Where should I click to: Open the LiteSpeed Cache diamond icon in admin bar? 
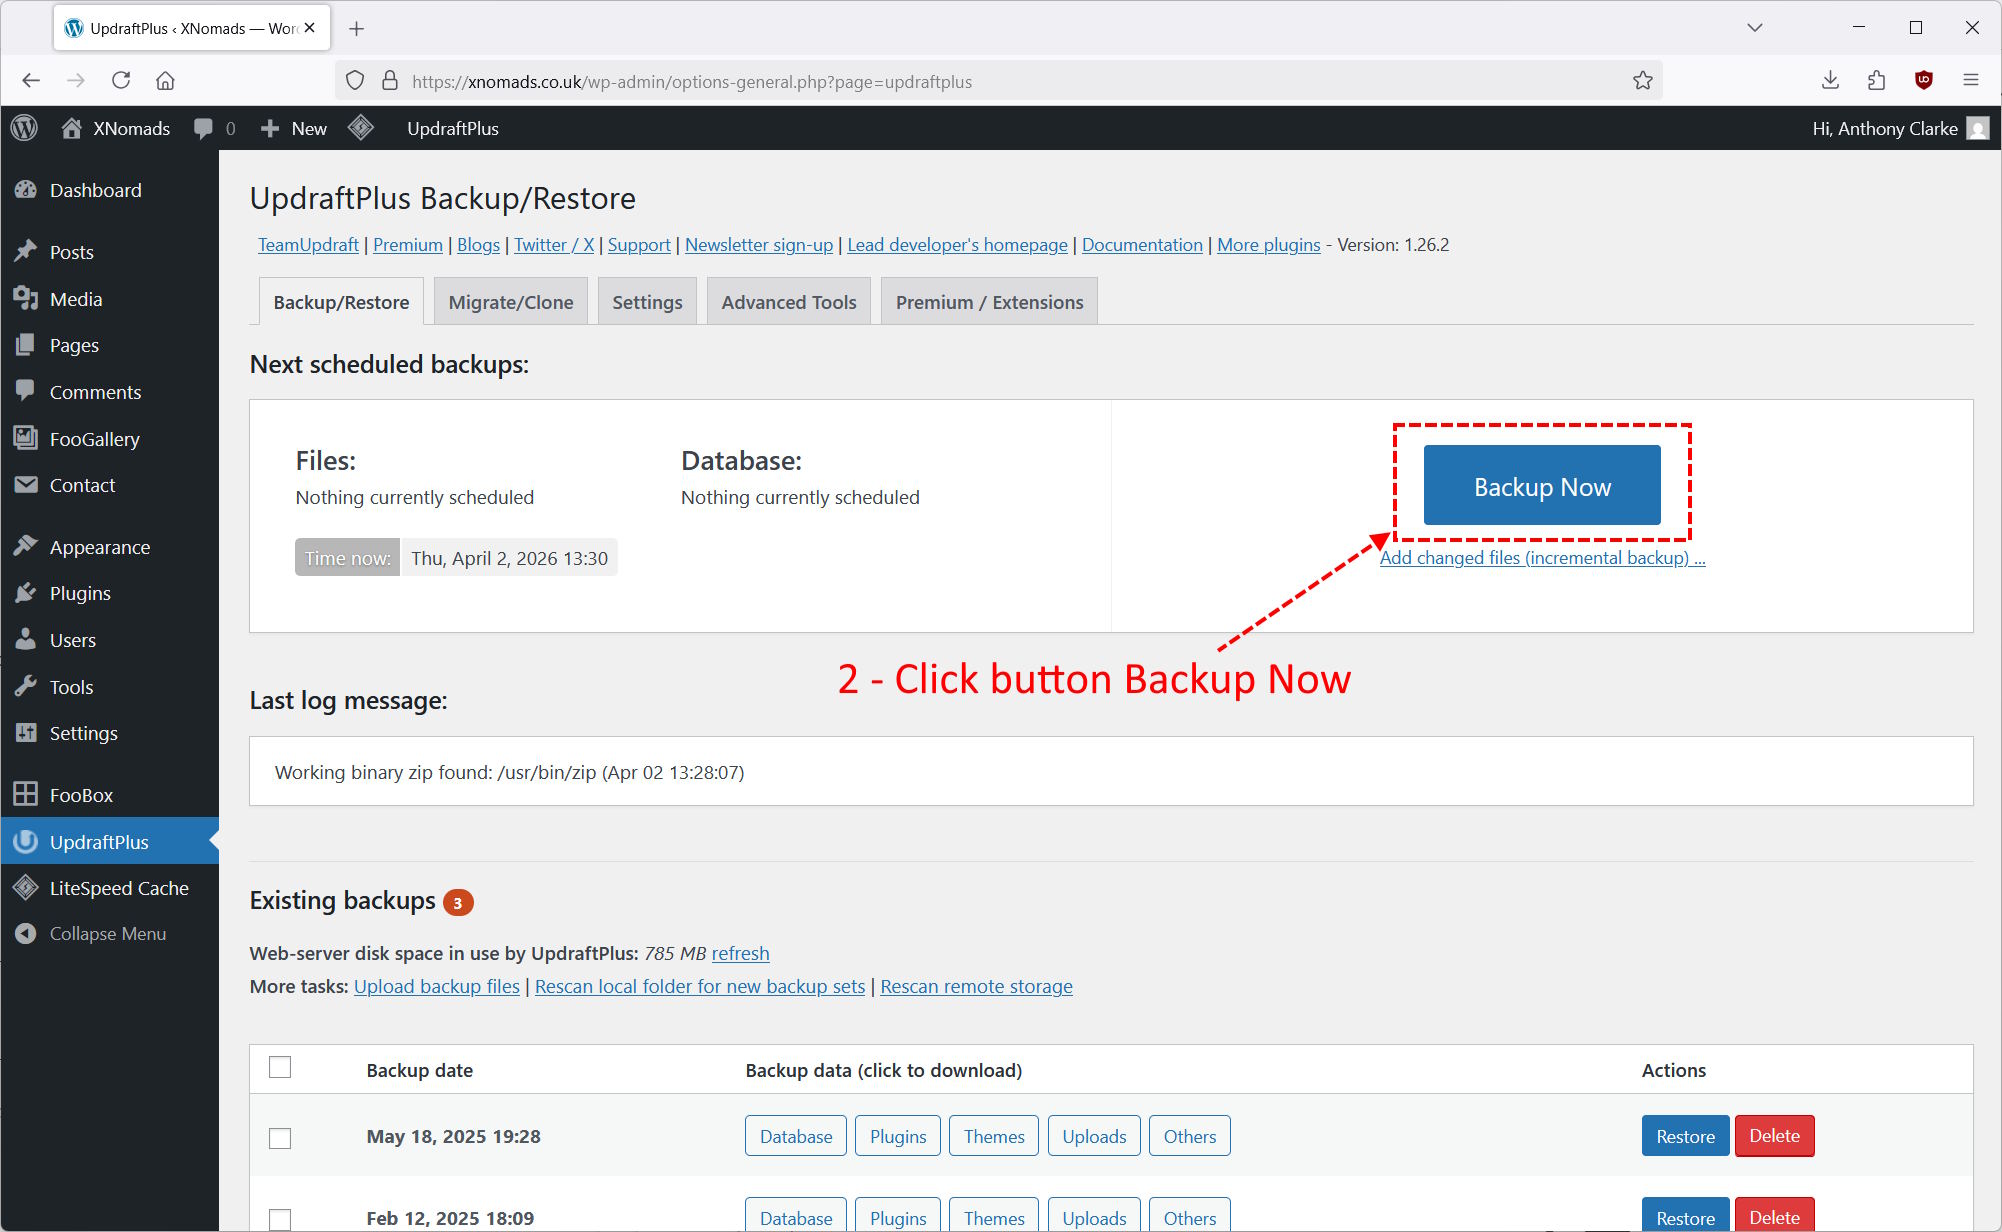361,128
